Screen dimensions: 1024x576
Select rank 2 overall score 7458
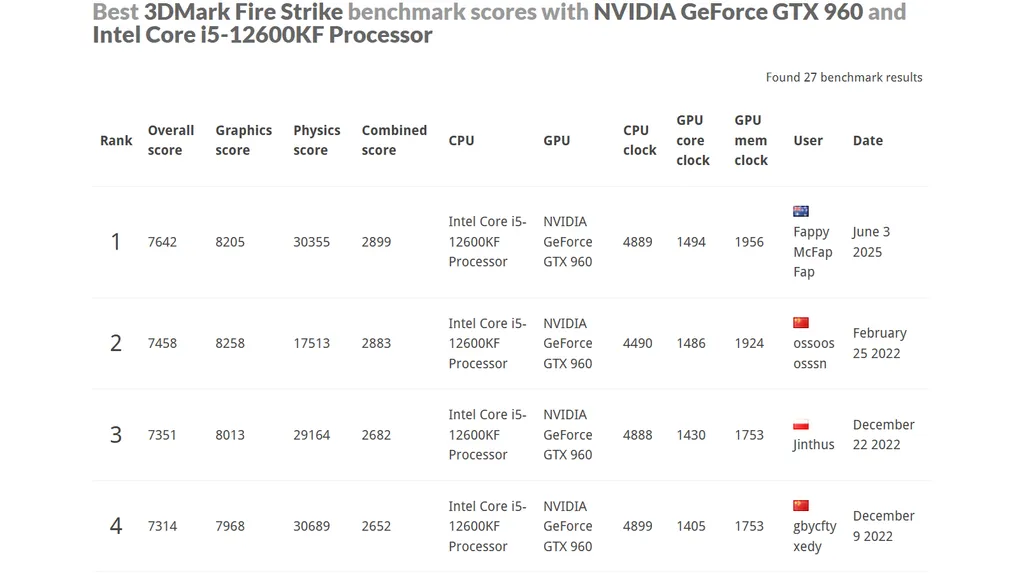tap(162, 343)
